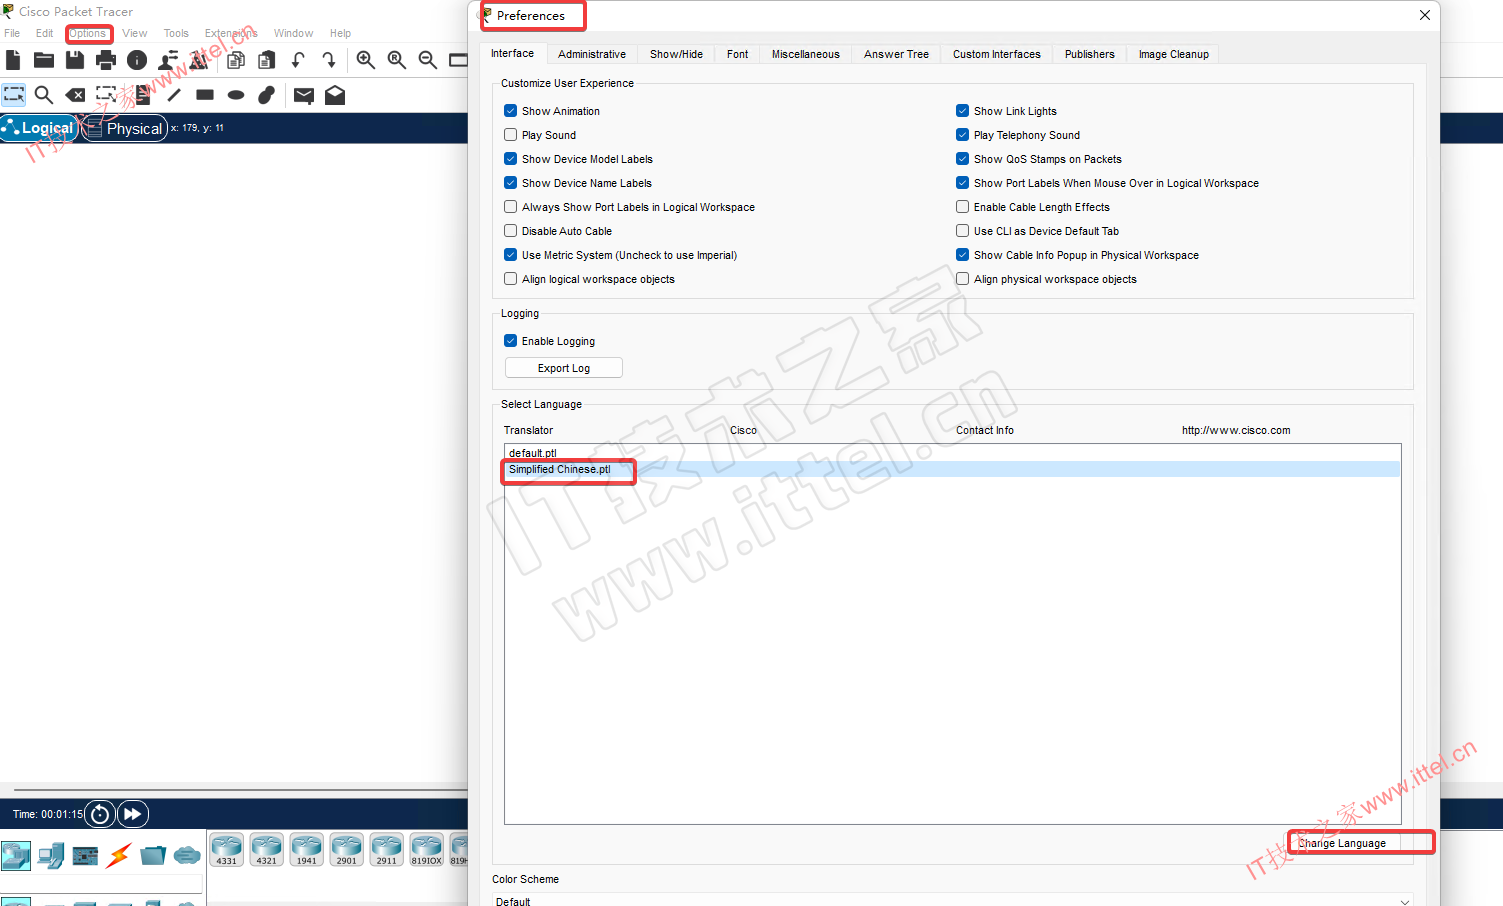Click the Undo arrow icon
This screenshot has height=906, width=1503.
click(298, 60)
